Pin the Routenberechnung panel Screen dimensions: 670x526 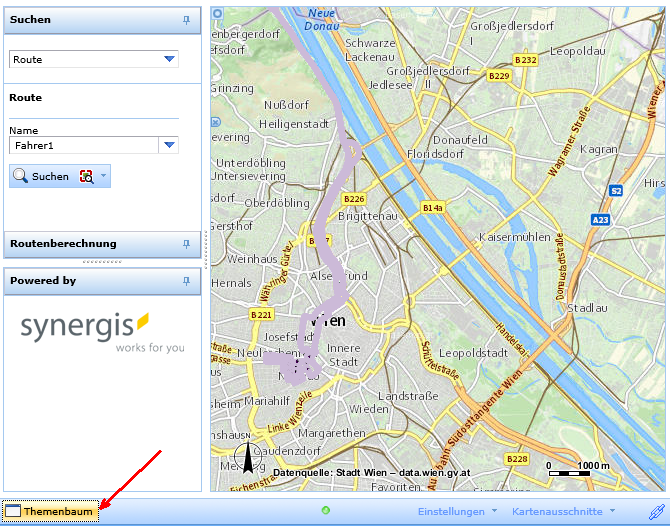coord(186,244)
